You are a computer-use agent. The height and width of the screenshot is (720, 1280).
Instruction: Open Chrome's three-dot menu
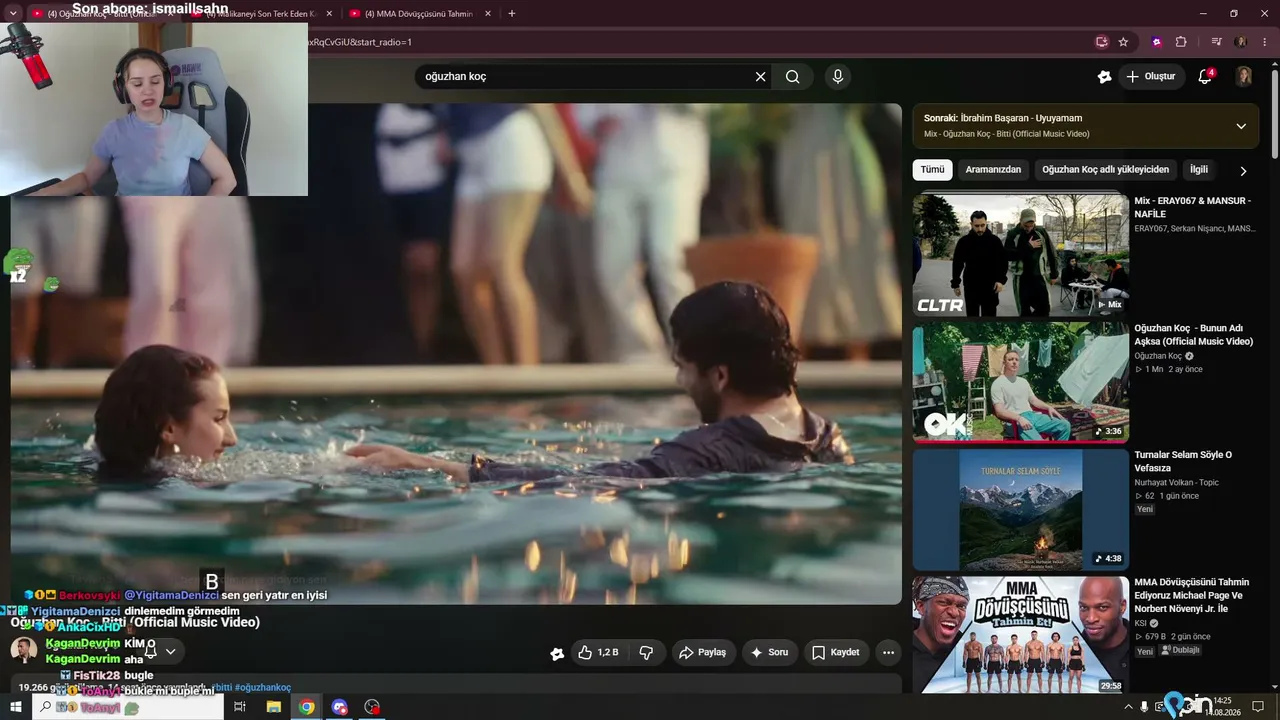pyautogui.click(x=1265, y=42)
